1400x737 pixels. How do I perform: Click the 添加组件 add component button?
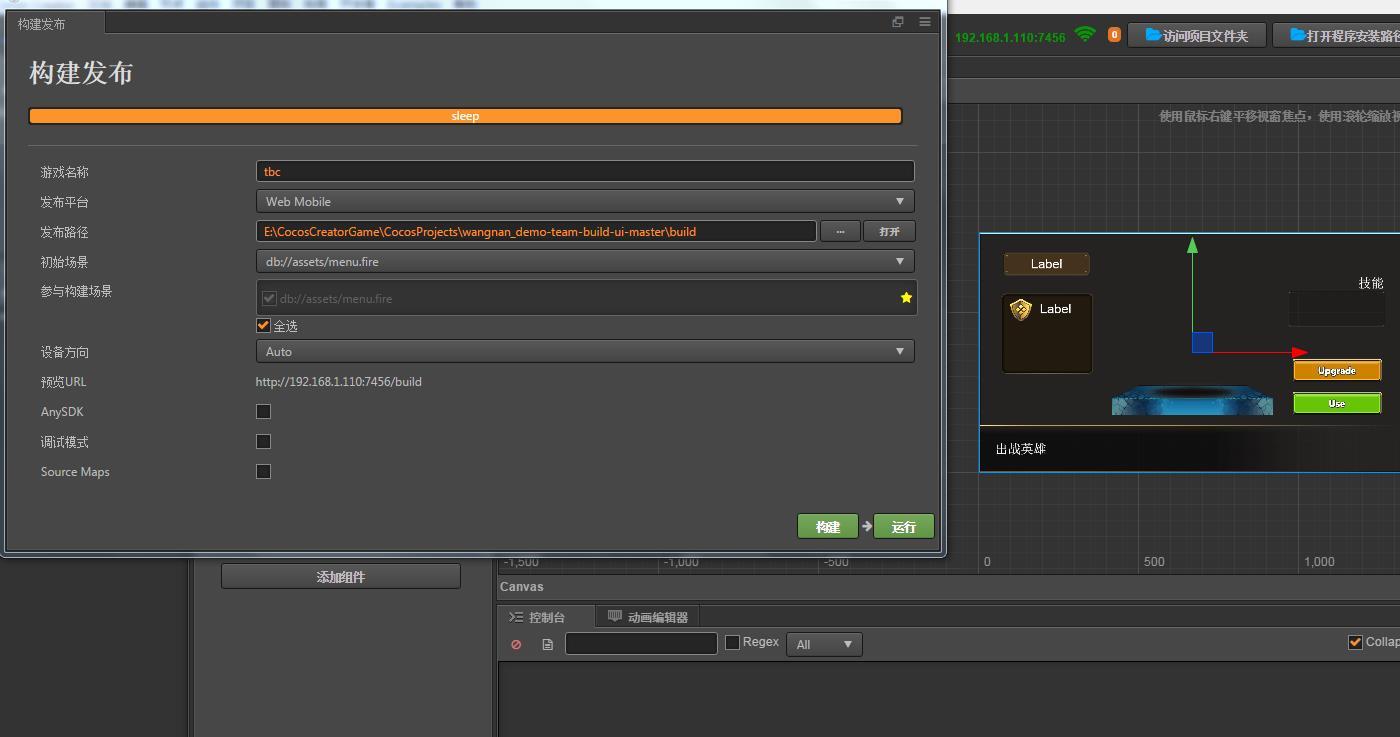341,576
